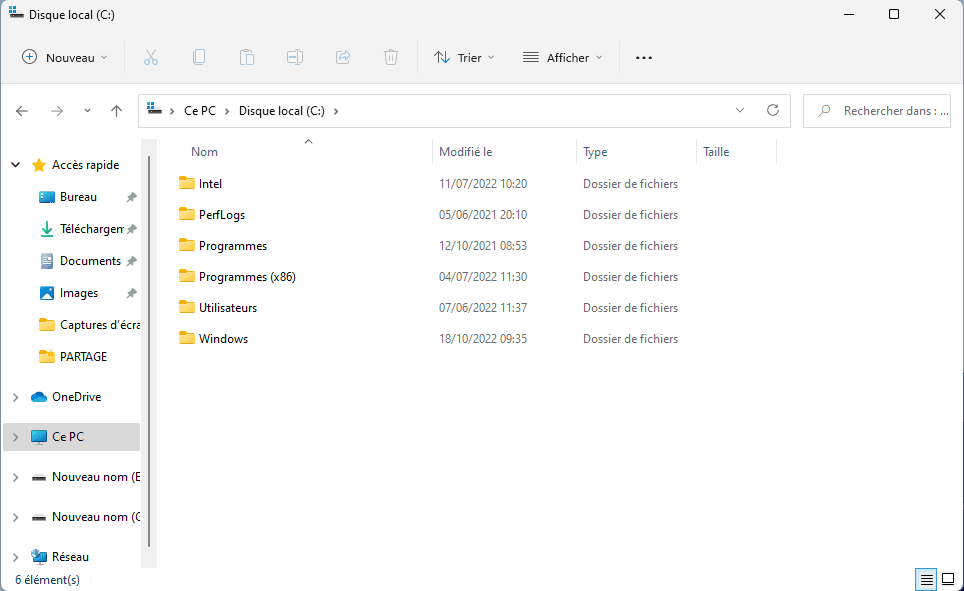Switch to details view in status bar
The image size is (964, 591).
pyautogui.click(x=926, y=579)
